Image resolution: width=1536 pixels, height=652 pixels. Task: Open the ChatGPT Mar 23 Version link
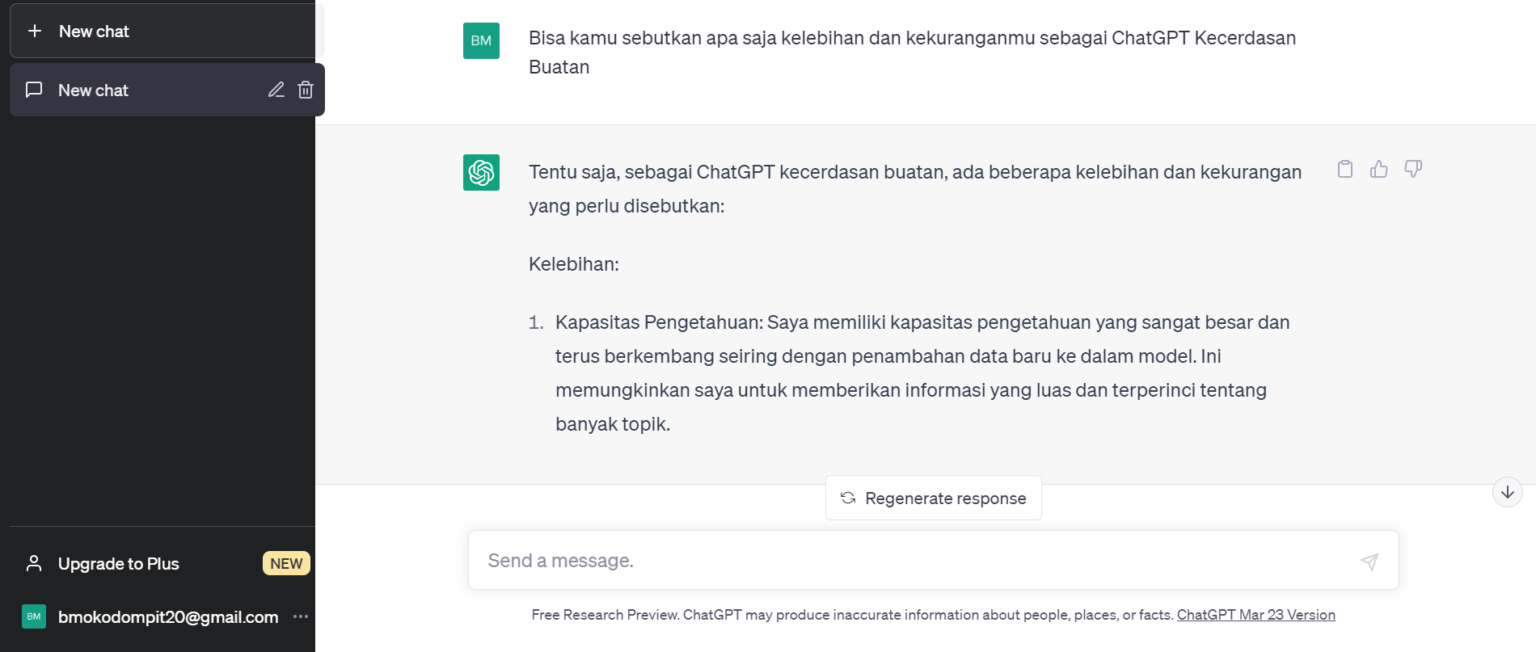(x=1256, y=614)
